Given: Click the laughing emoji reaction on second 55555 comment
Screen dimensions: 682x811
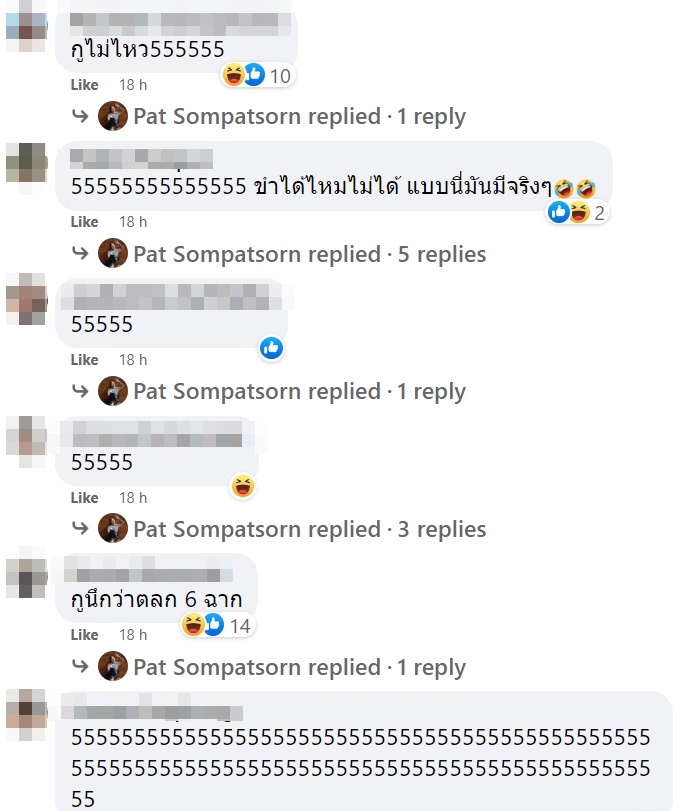Looking at the screenshot, I should coord(243,486).
